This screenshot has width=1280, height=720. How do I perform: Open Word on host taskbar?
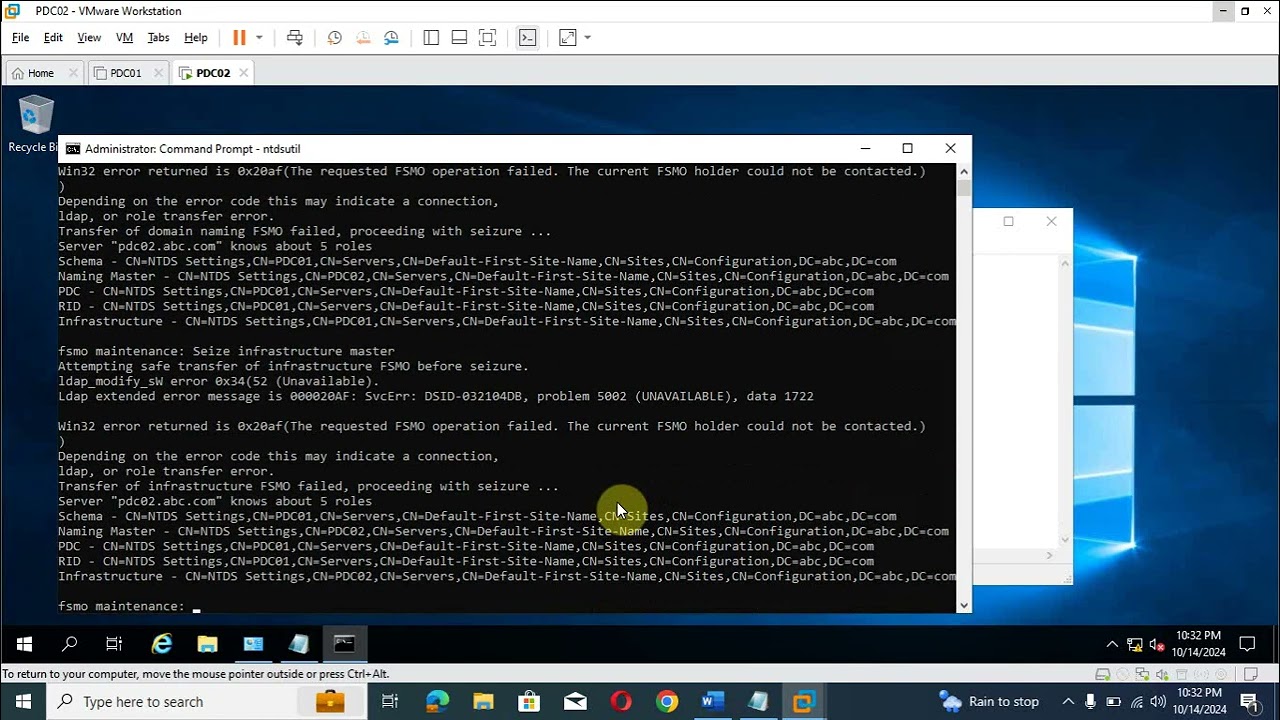coord(712,702)
